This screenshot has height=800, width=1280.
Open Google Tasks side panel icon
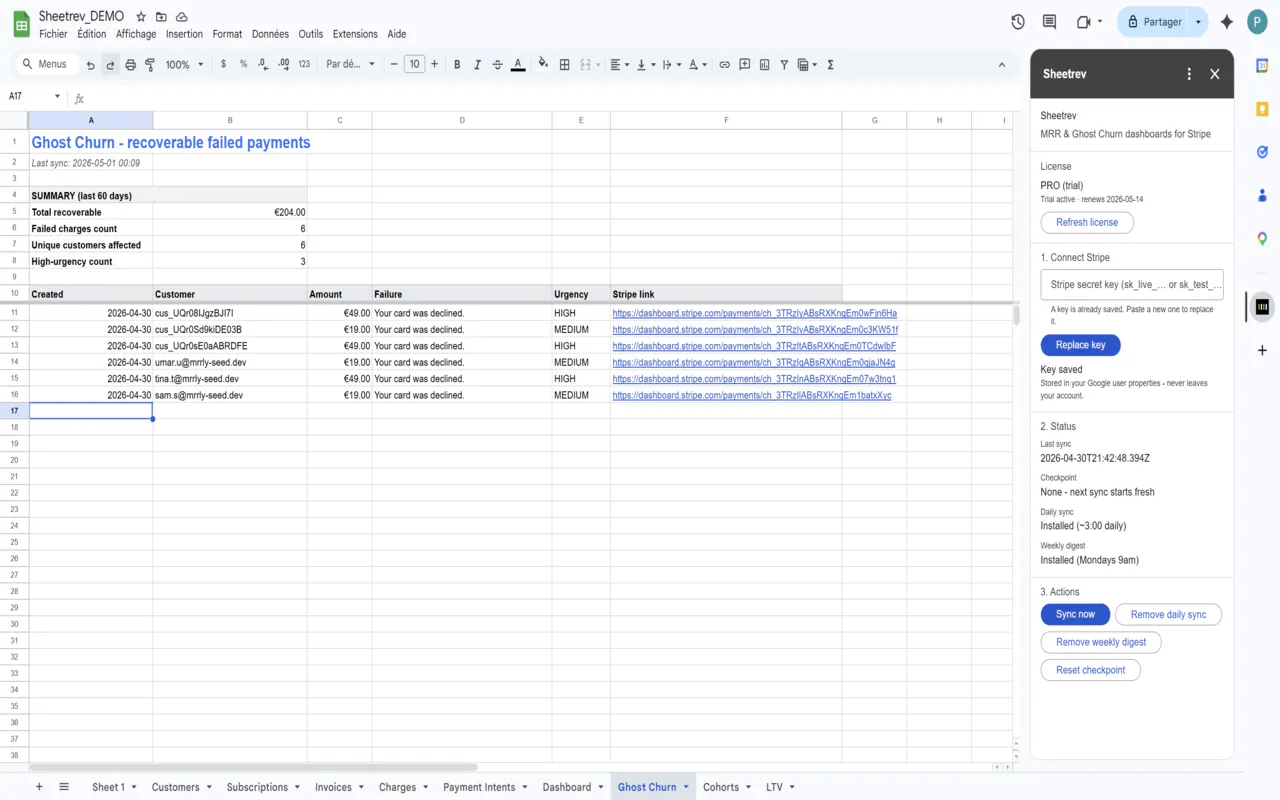tap(1262, 152)
